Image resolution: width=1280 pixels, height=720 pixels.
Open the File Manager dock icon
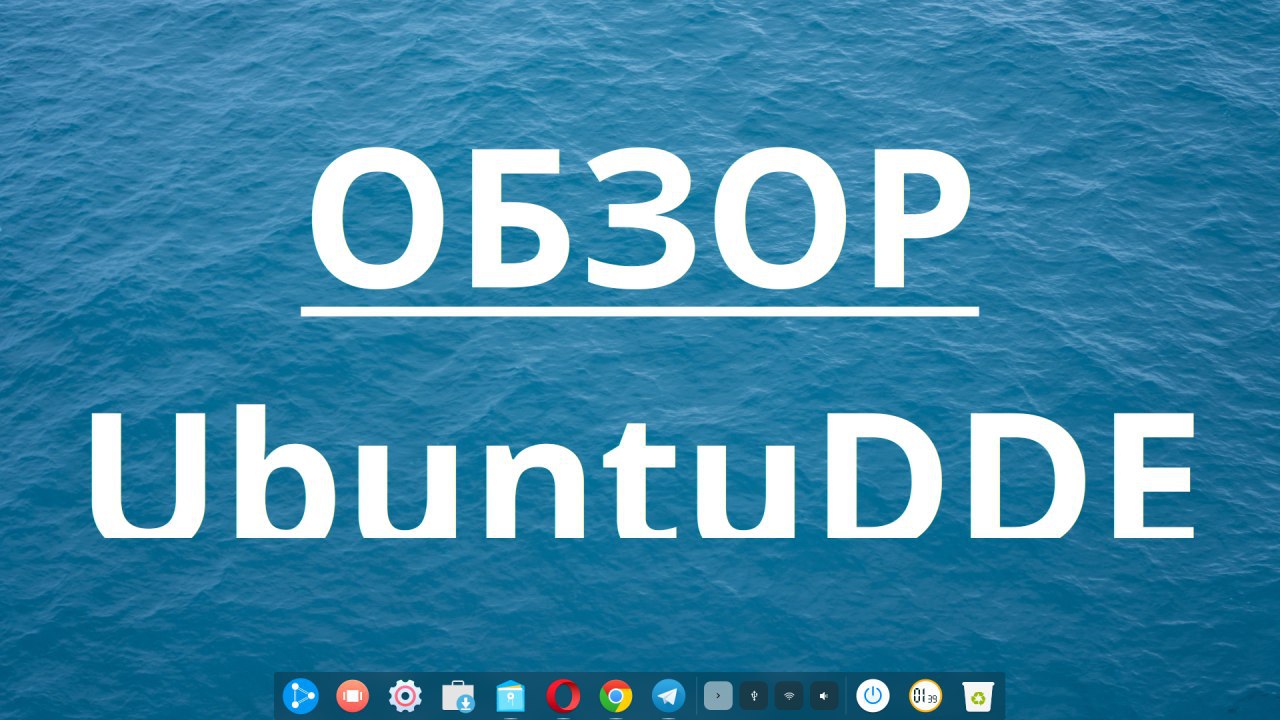tap(511, 695)
